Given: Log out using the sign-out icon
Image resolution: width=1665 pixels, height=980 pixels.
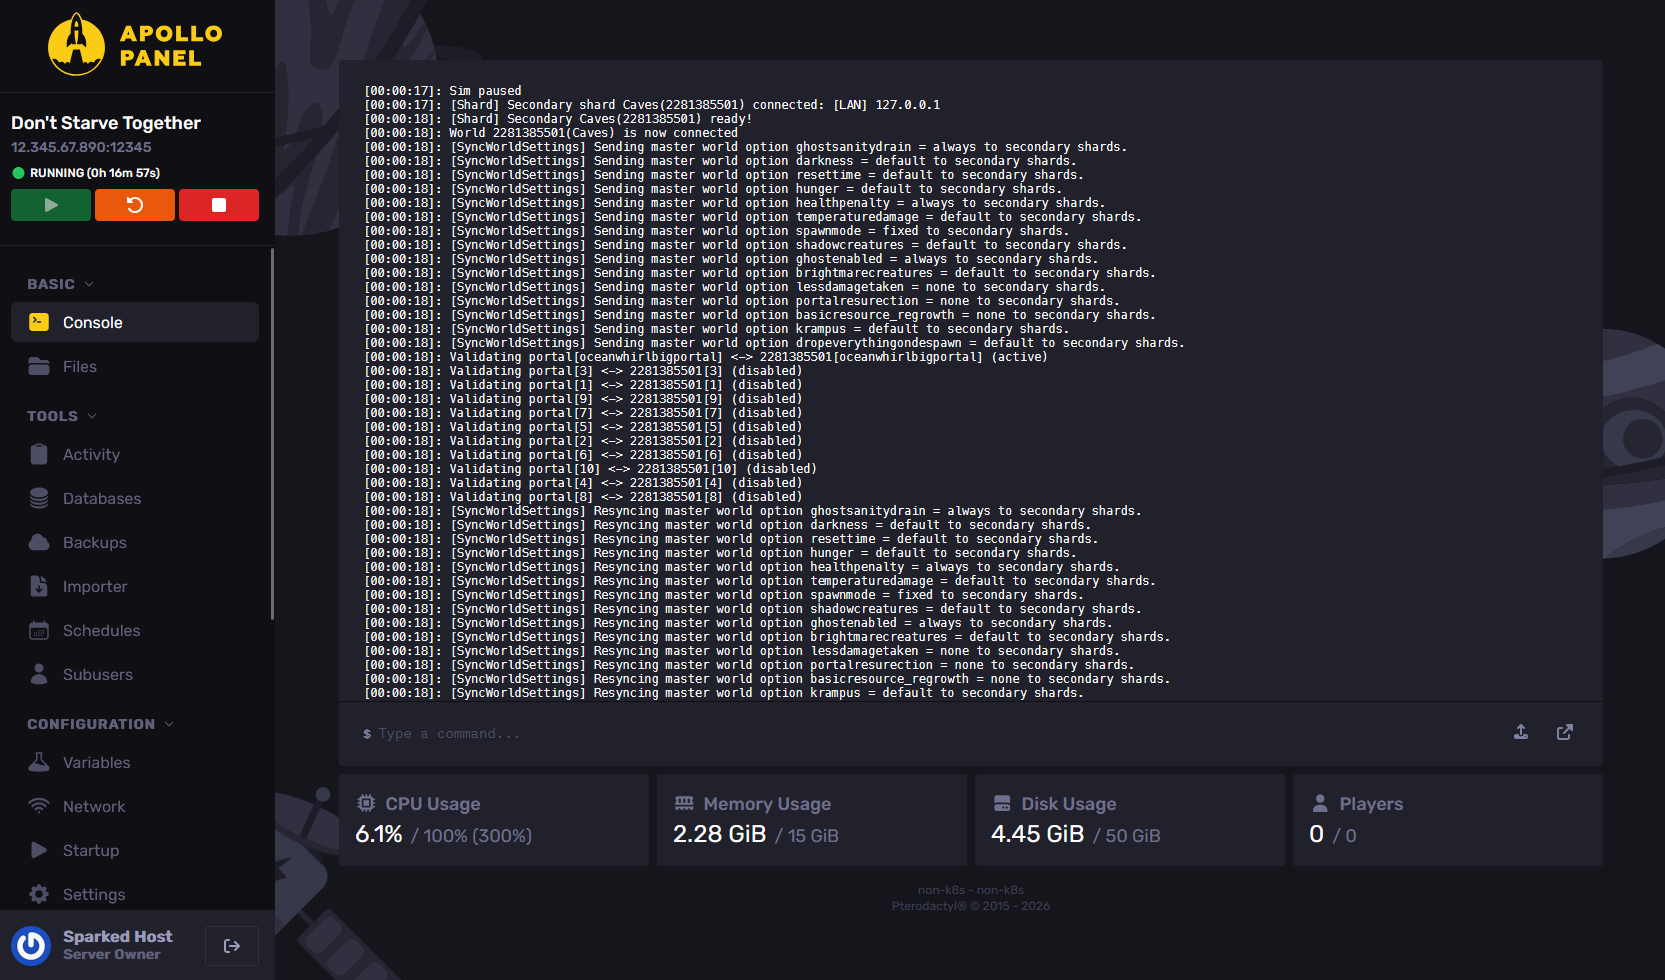Looking at the screenshot, I should pos(232,945).
